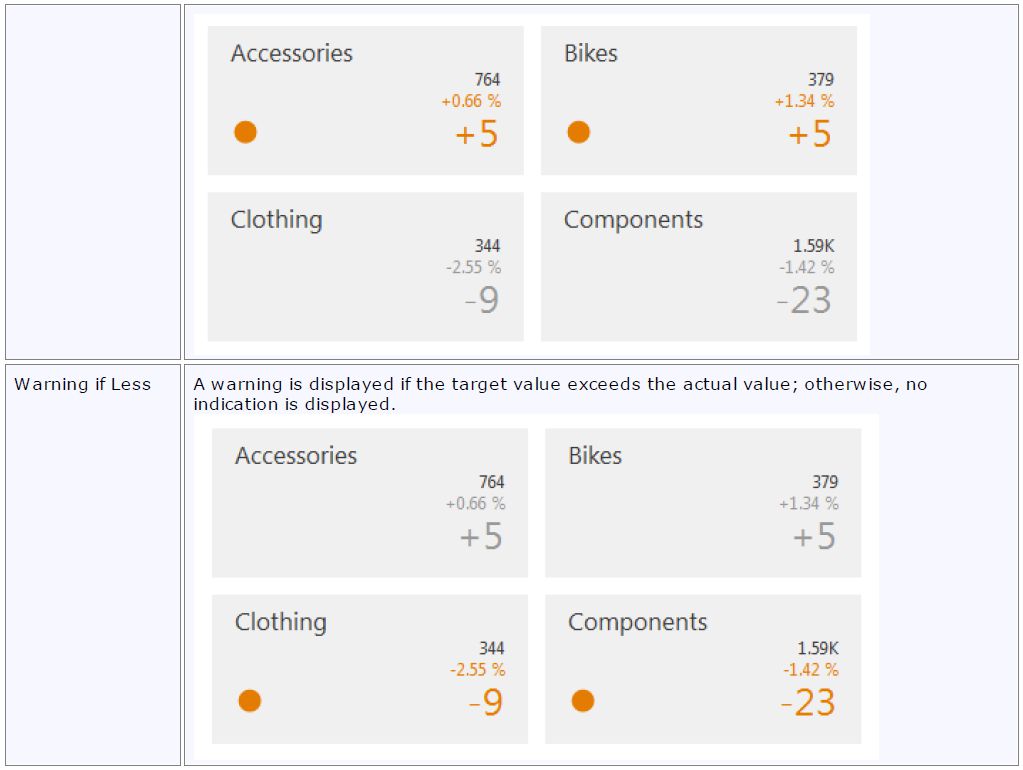This screenshot has width=1023, height=770.
Task: Click the orange warning dot on the top Accessories card
Action: (245, 132)
